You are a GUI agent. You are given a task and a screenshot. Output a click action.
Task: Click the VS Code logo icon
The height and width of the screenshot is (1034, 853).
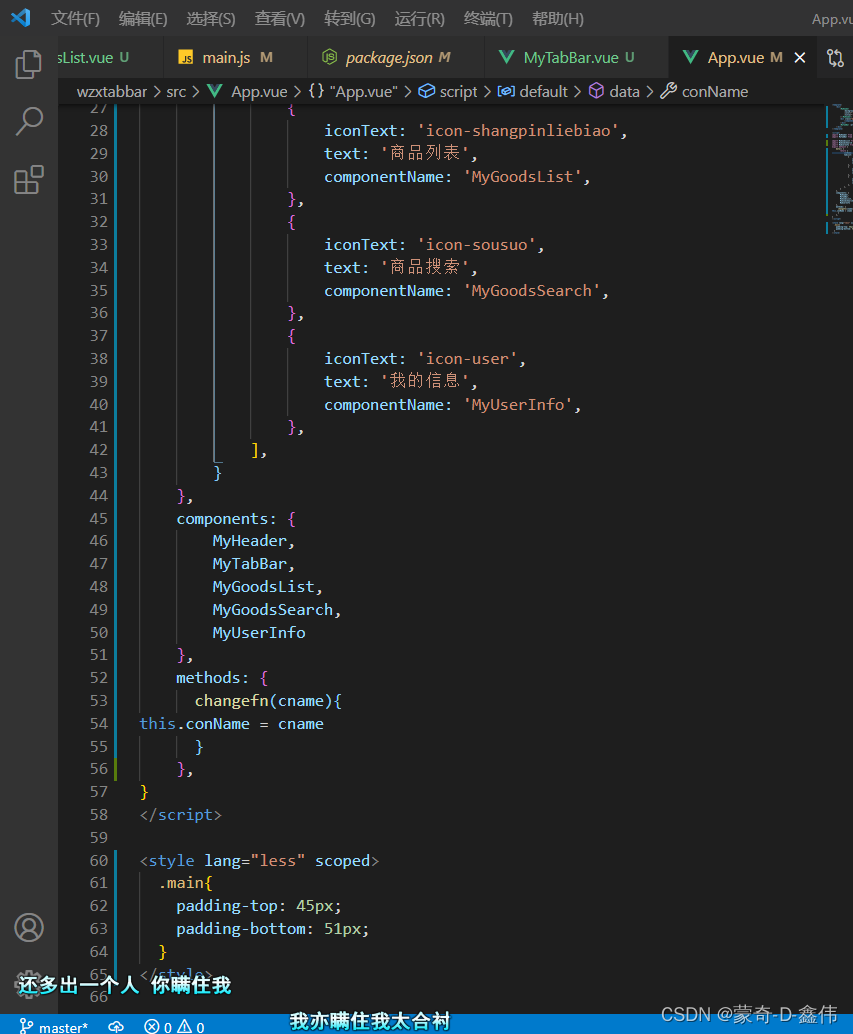point(21,18)
